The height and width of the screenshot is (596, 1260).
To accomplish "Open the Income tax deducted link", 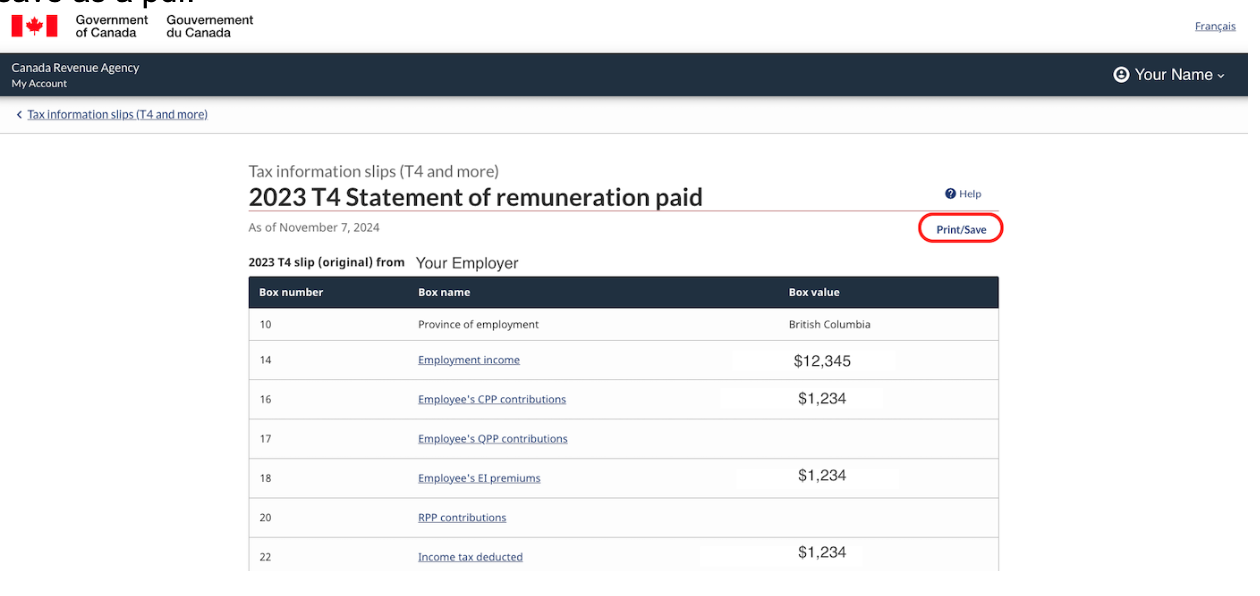I will (470, 557).
